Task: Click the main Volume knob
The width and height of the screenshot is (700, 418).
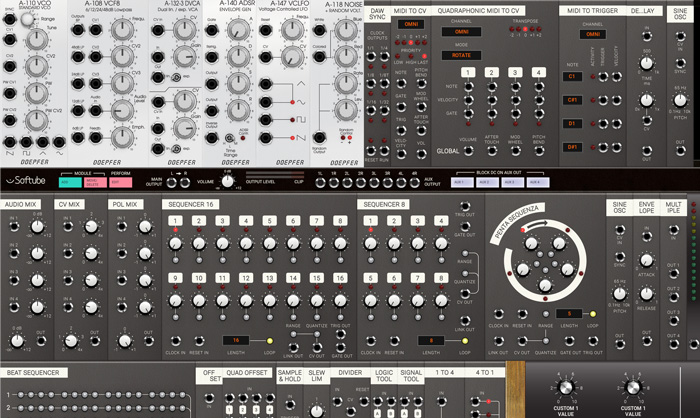Action: 228,181
